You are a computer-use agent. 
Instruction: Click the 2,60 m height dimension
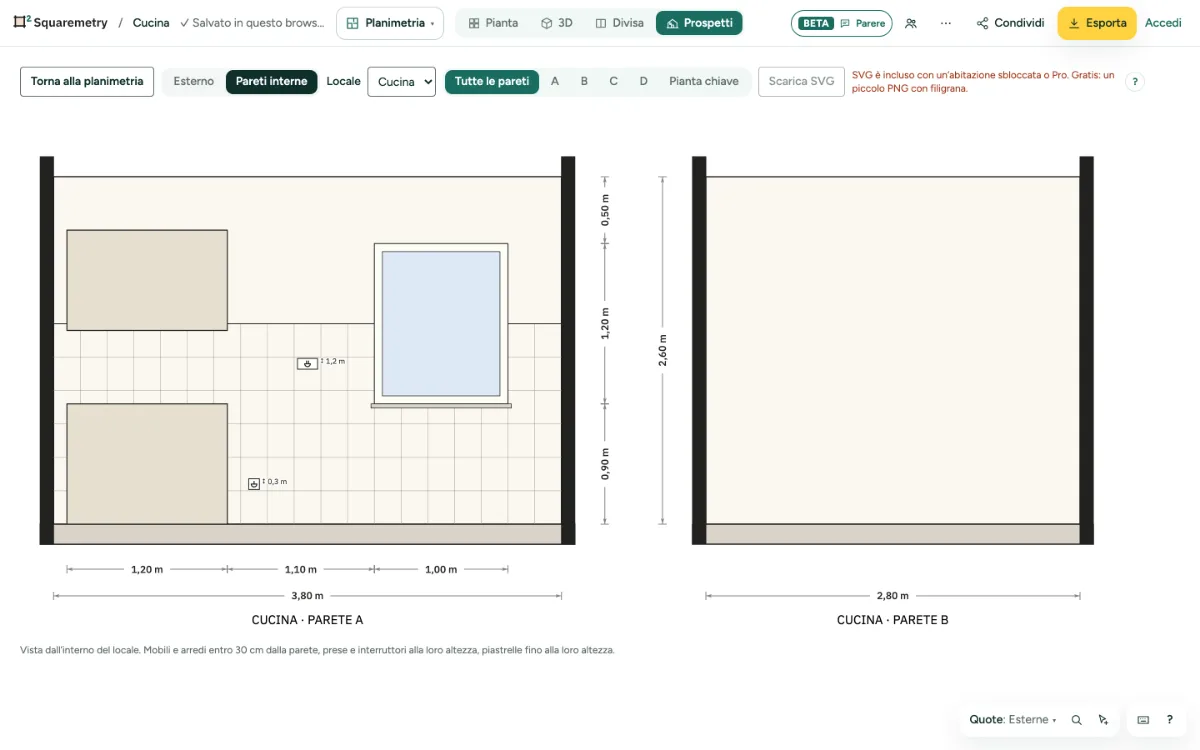point(662,350)
